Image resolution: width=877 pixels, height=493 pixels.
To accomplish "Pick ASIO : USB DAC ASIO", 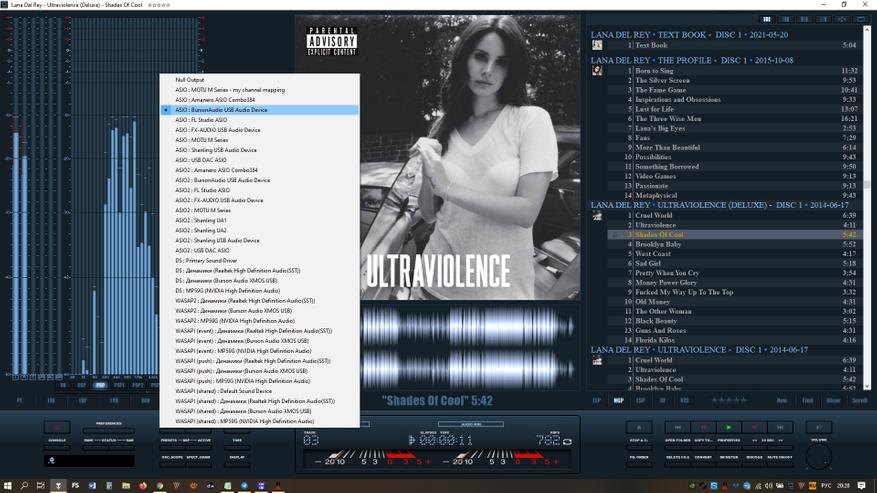I will point(260,160).
